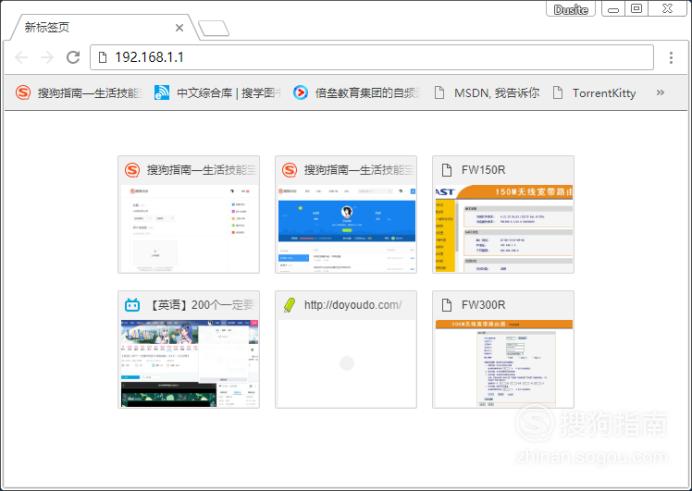
Task: Click the FW300R tile page icon
Action: [447, 305]
